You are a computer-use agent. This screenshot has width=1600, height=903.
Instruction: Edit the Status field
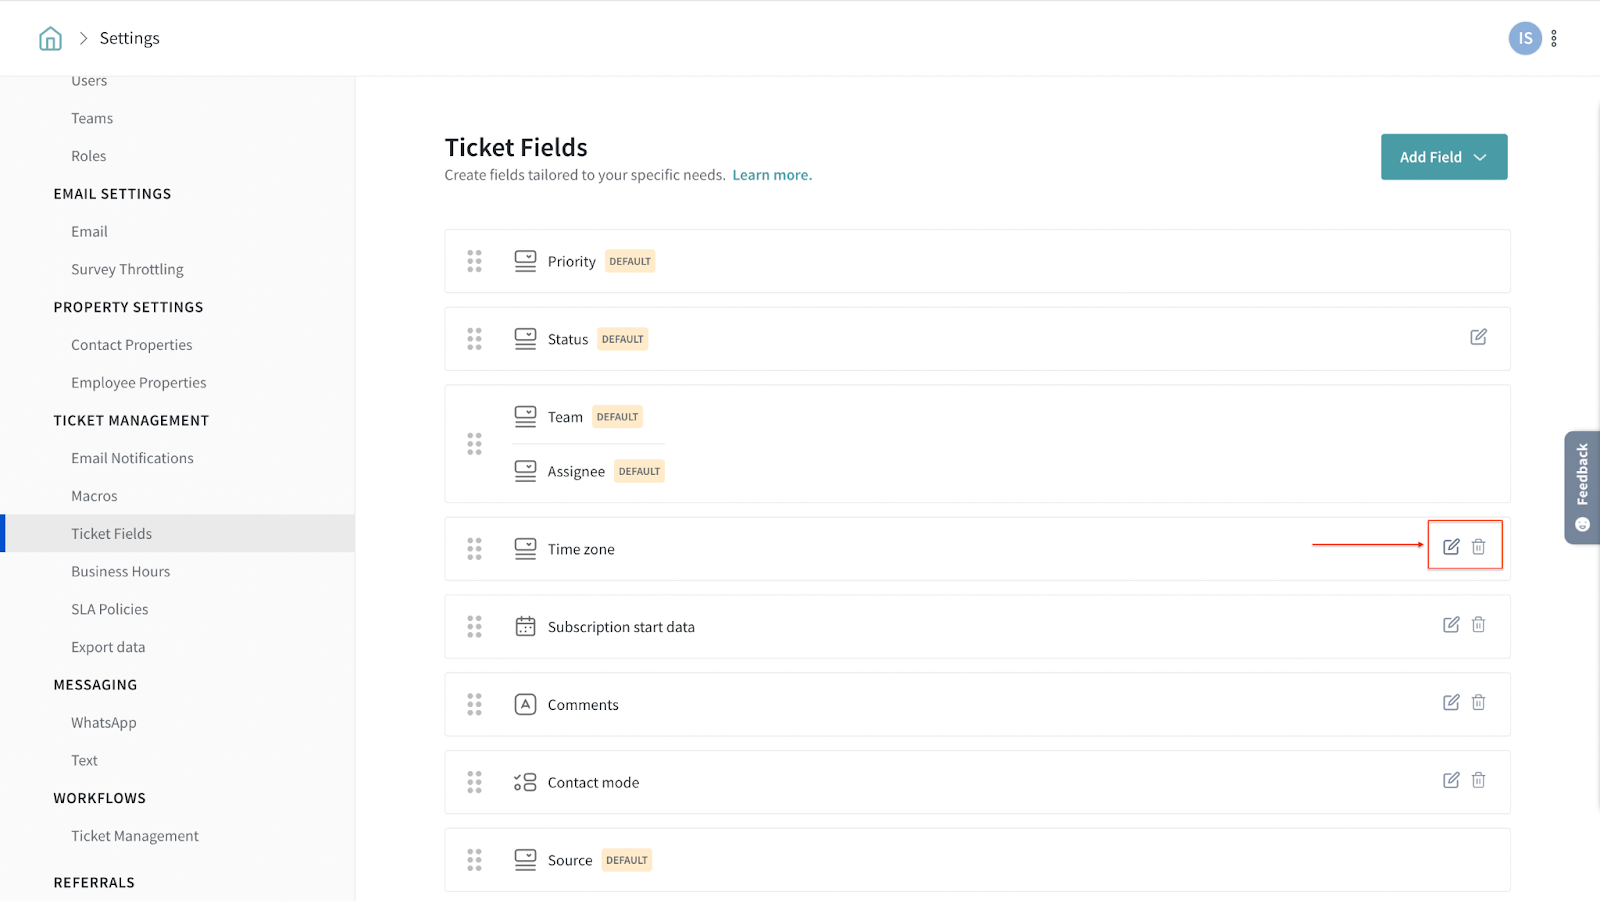tap(1478, 337)
